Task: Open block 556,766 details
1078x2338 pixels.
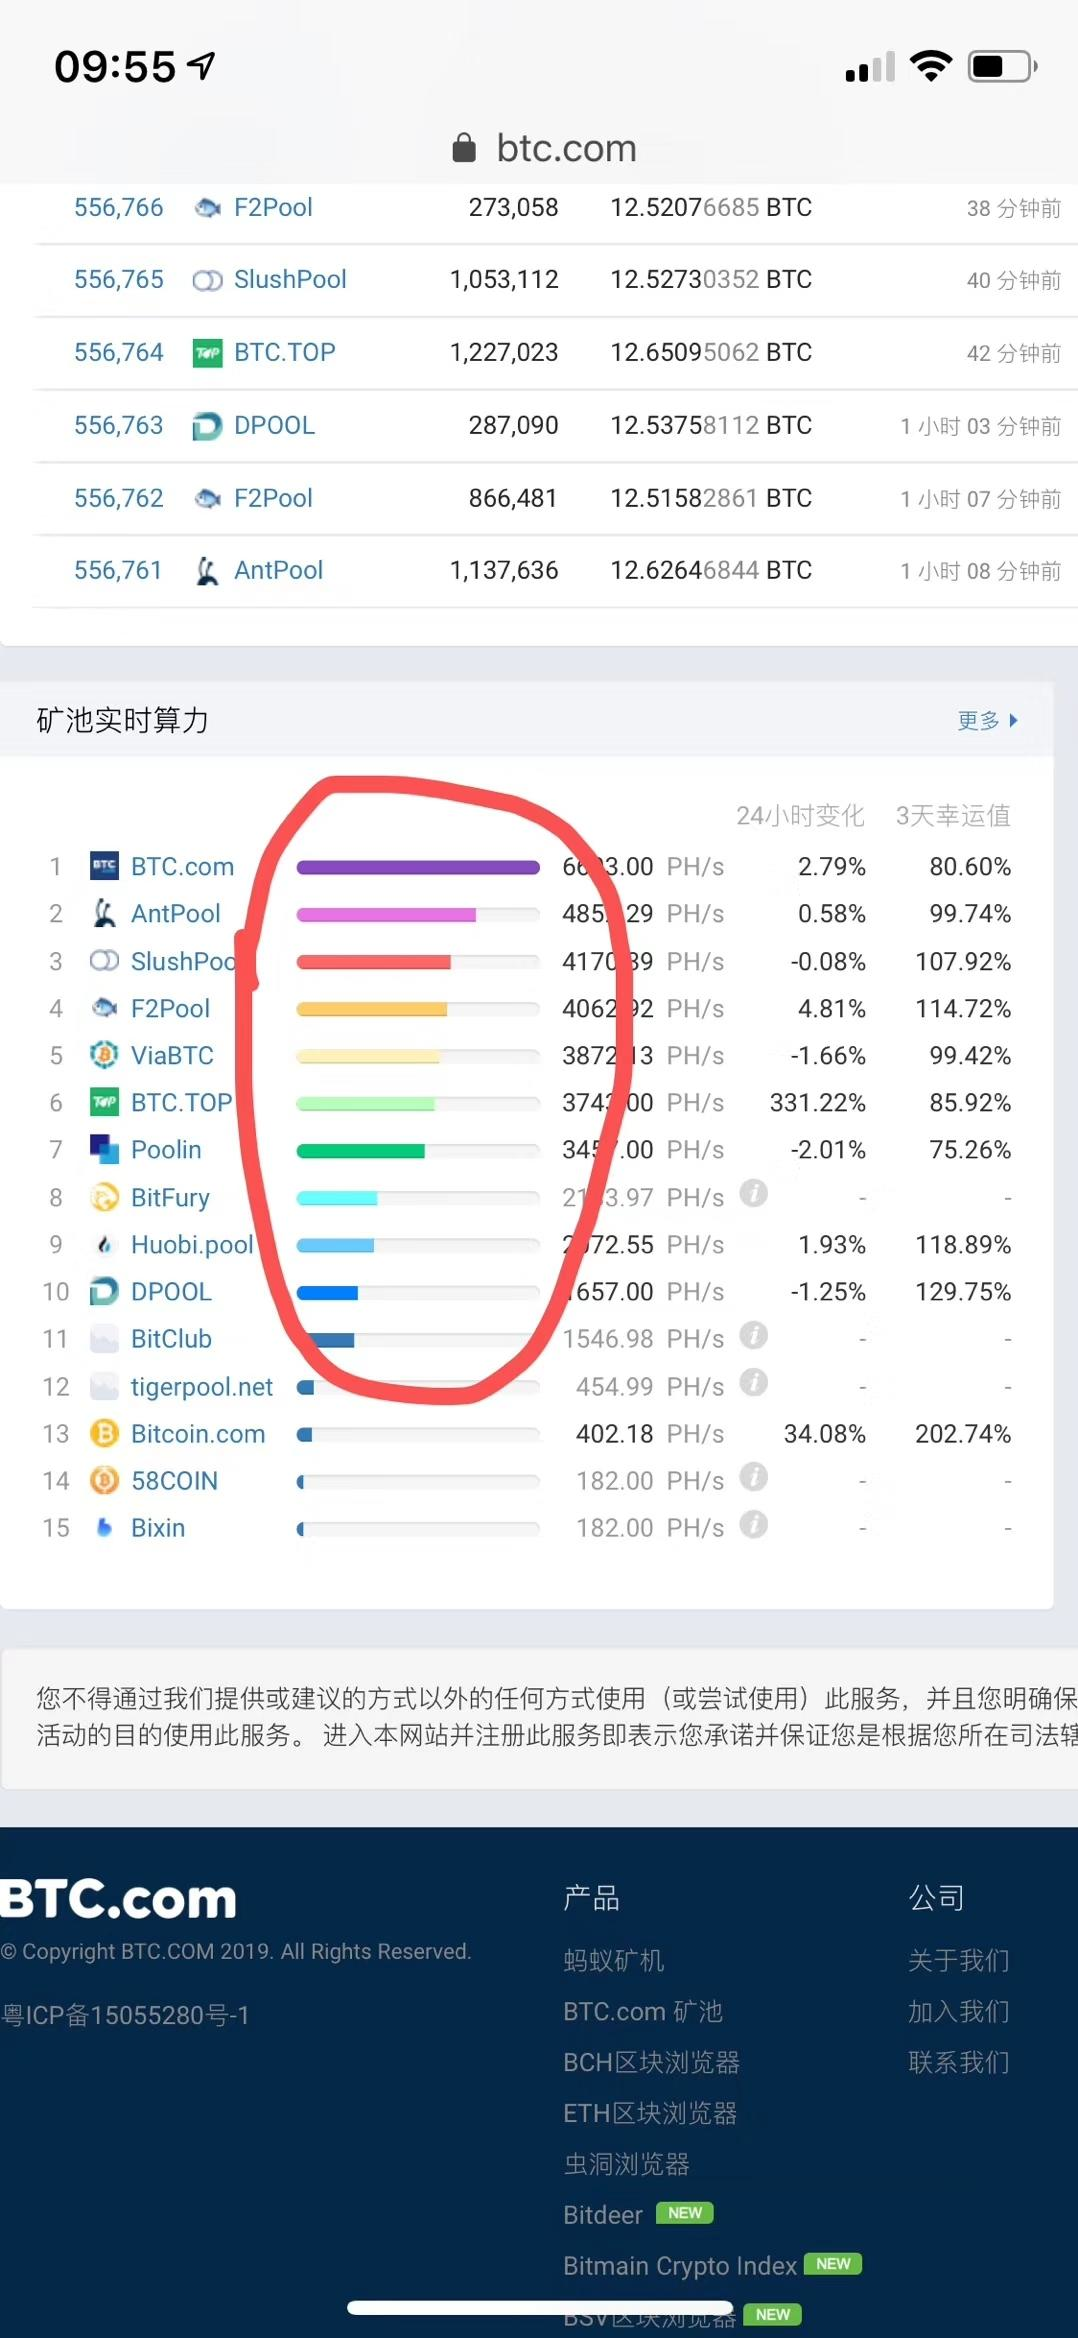Action: click(x=118, y=207)
